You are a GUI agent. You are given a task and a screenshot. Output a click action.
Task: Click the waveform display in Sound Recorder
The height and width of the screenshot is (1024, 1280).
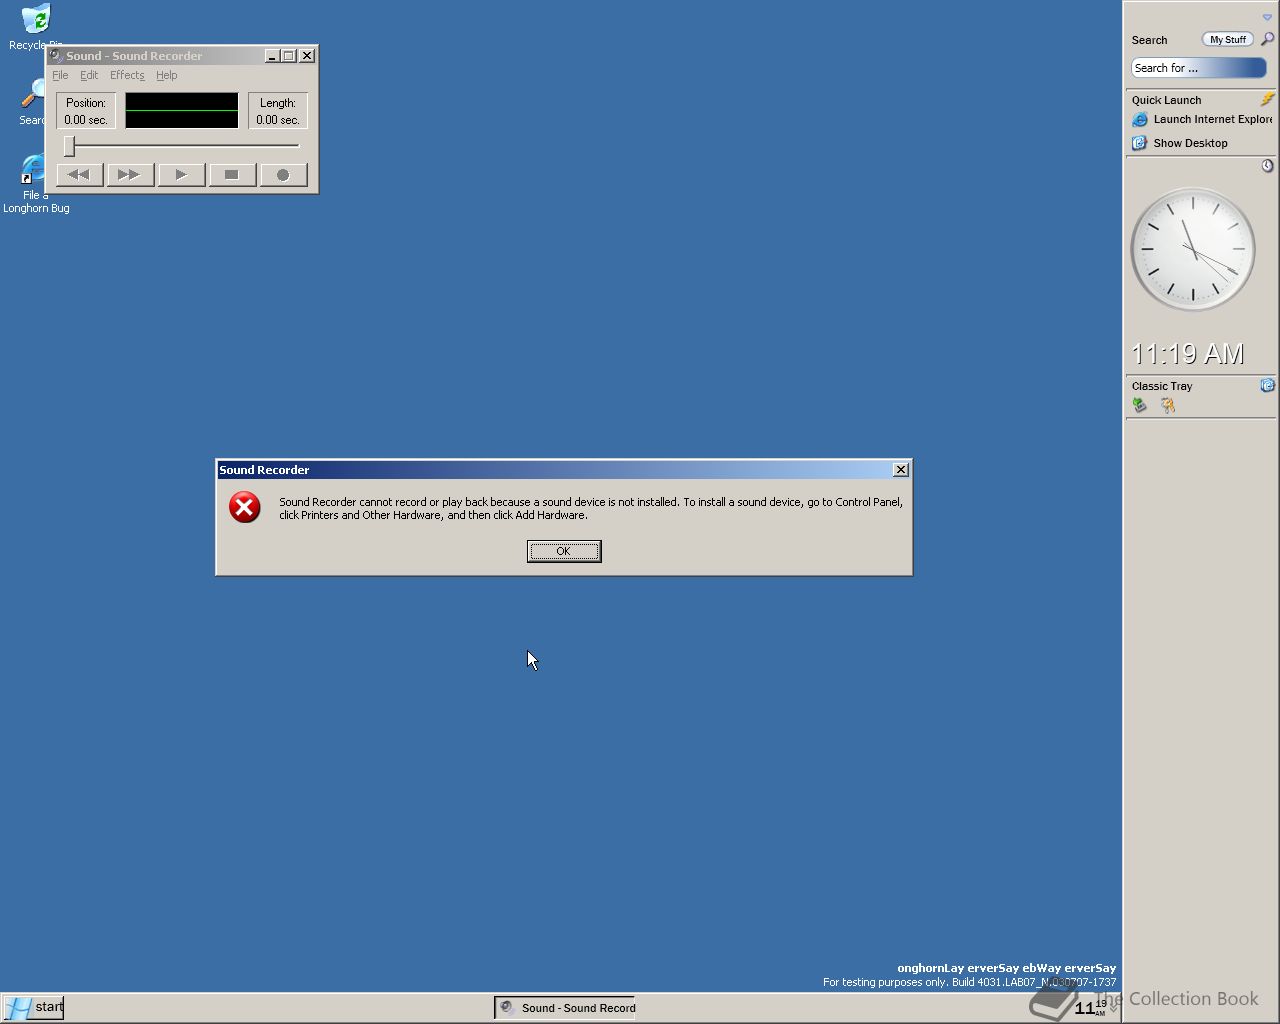click(182, 110)
